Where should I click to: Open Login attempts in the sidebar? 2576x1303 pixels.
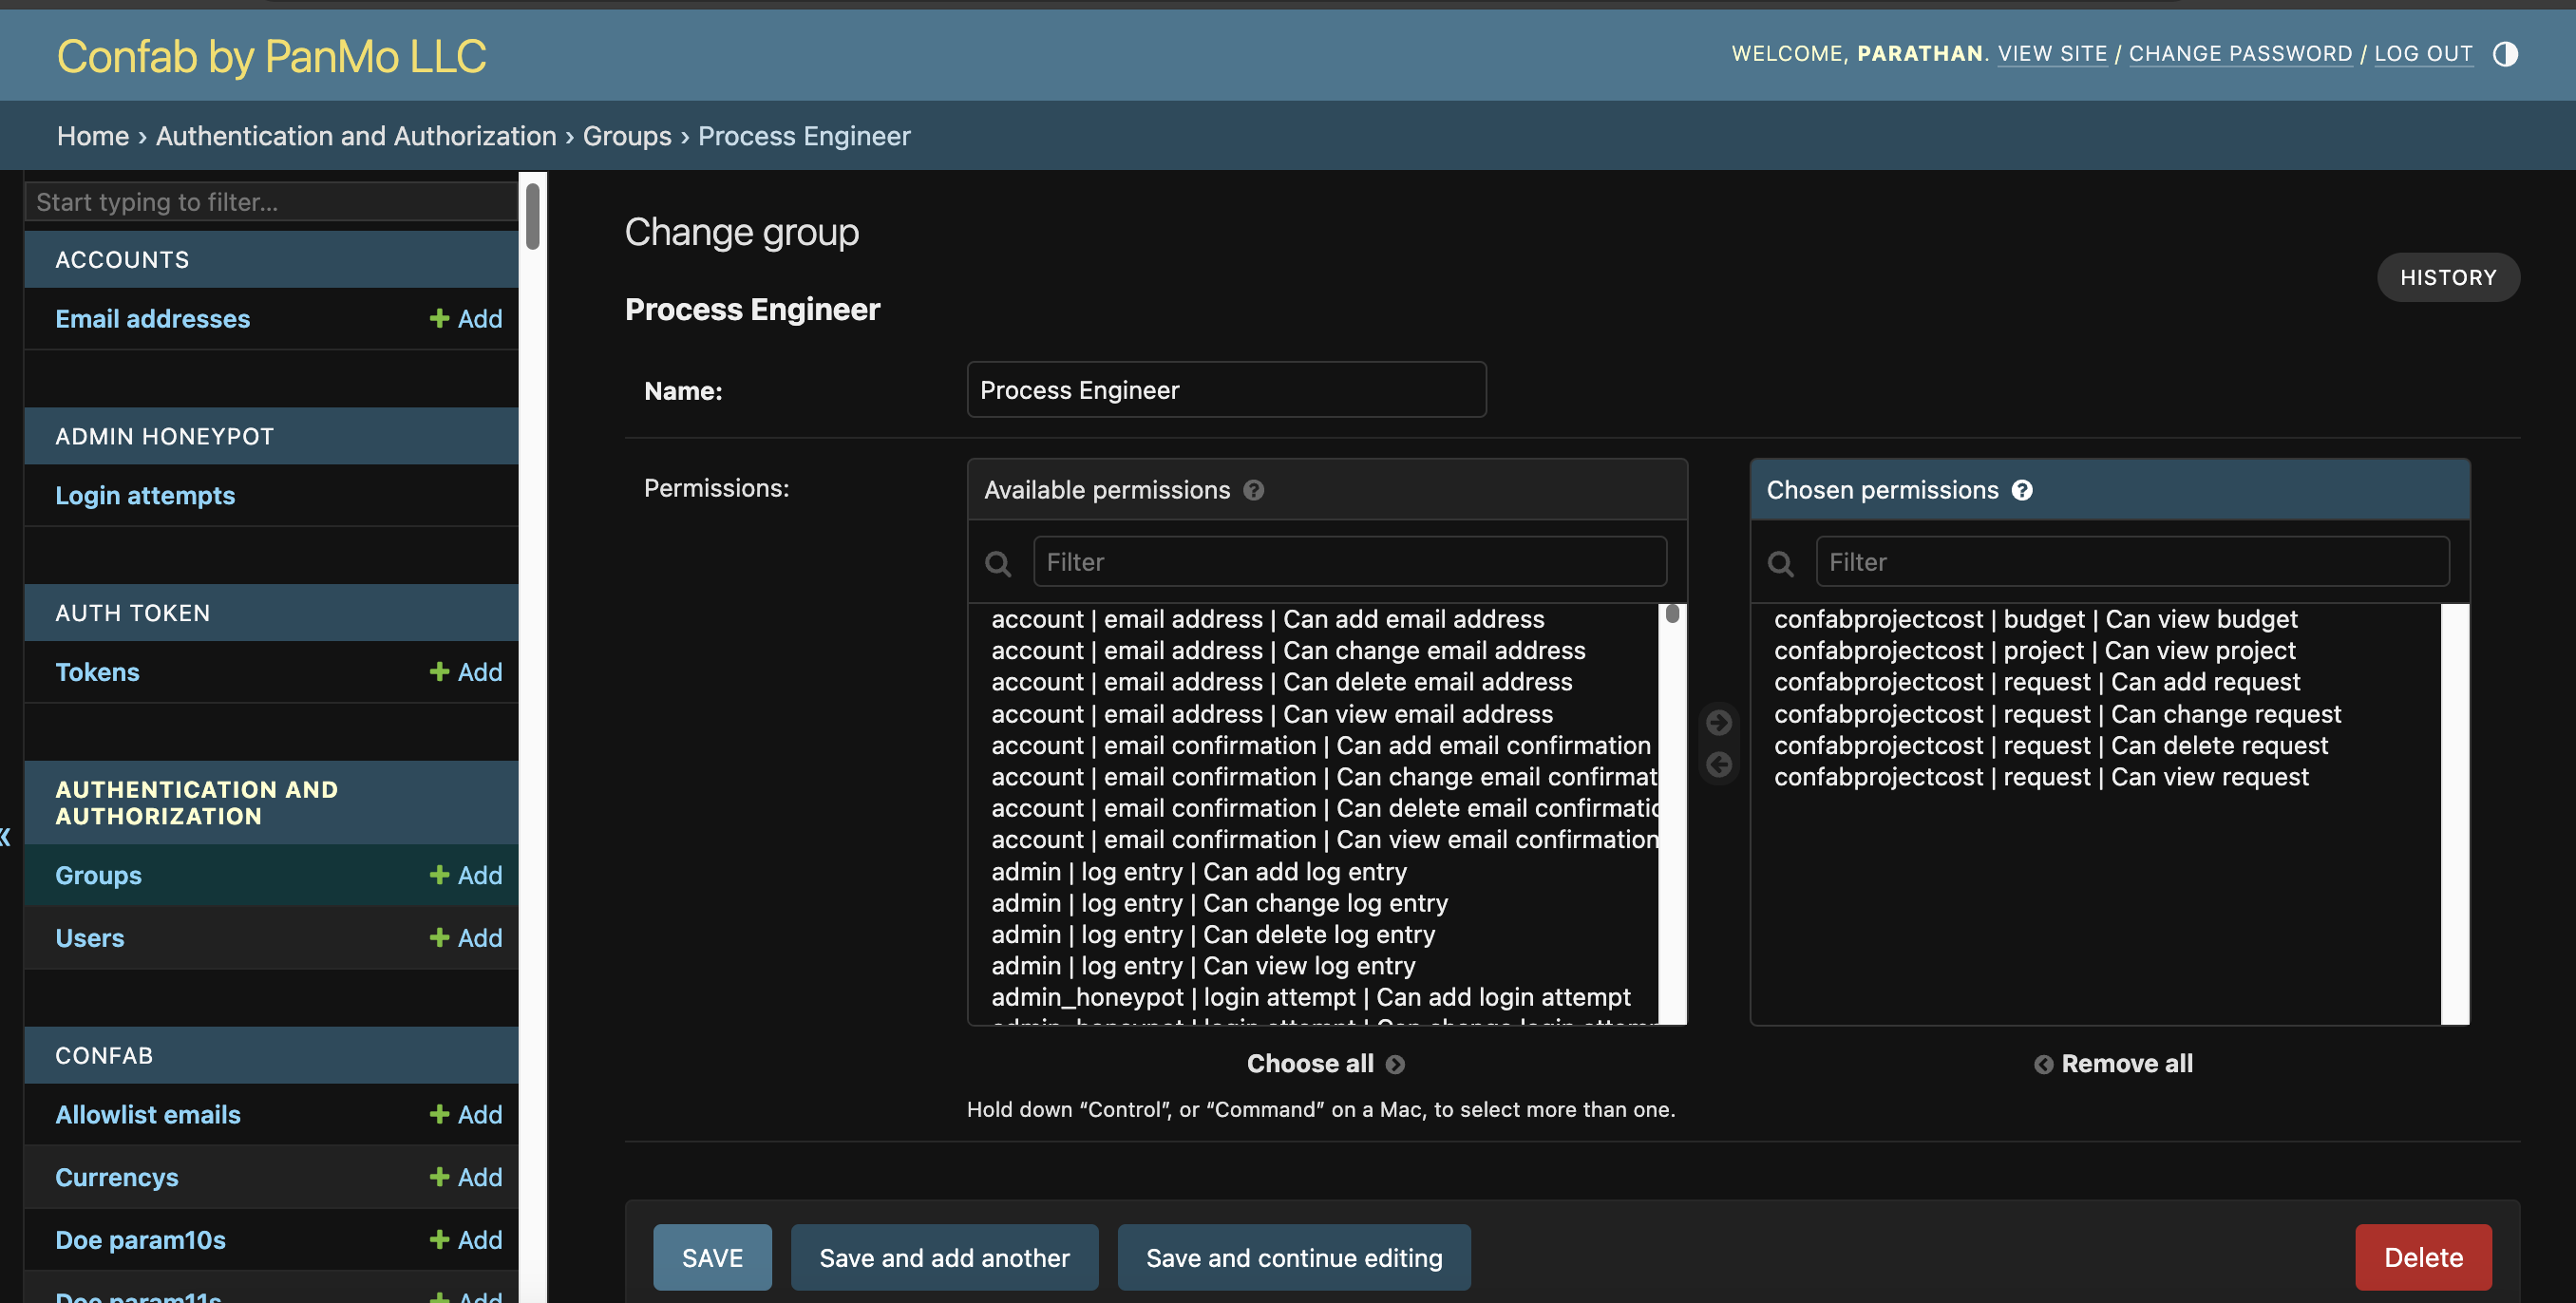click(x=145, y=495)
